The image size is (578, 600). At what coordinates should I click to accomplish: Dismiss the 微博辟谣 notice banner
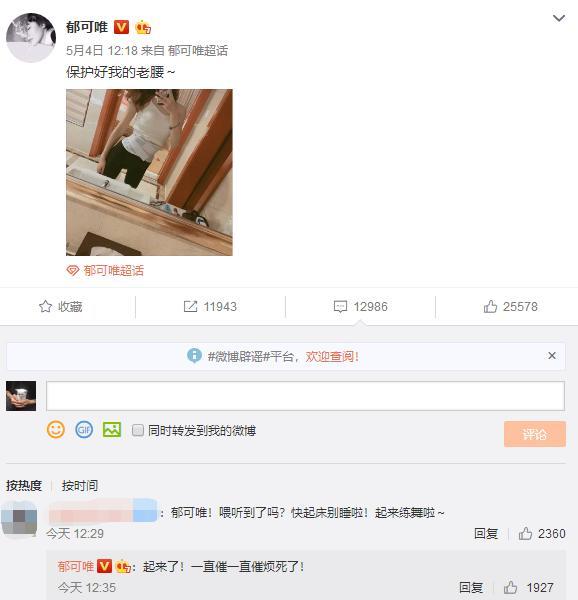coord(552,355)
